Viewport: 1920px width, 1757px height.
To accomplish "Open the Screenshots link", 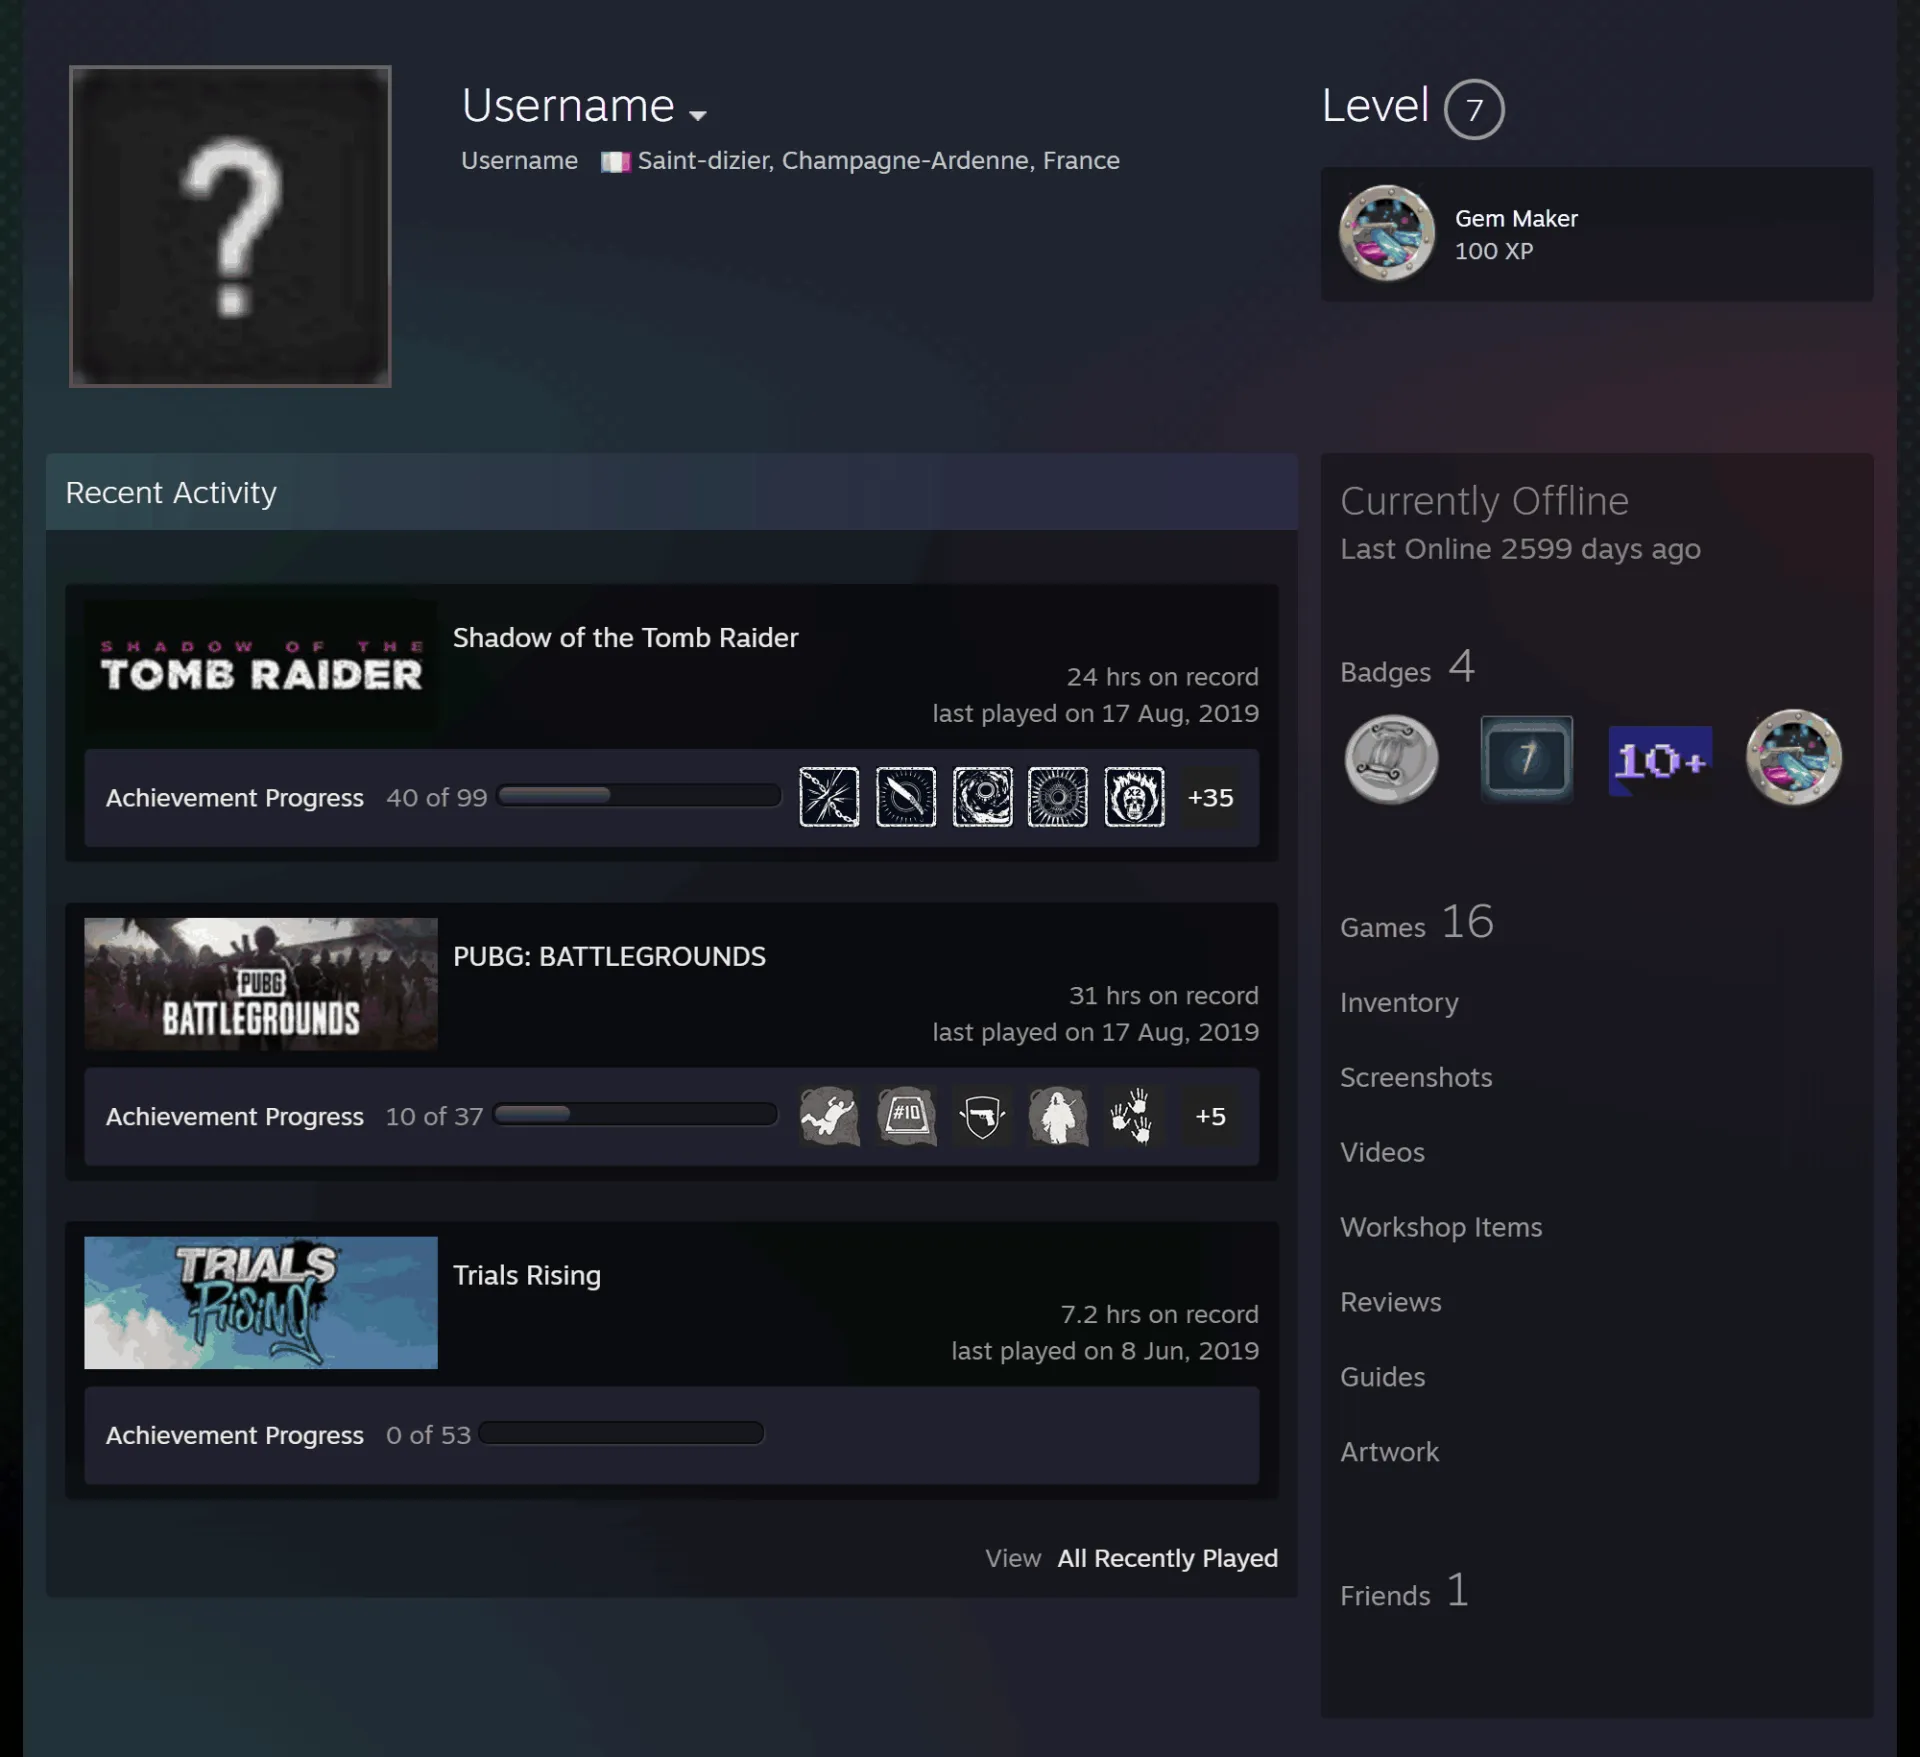I will (1416, 1078).
